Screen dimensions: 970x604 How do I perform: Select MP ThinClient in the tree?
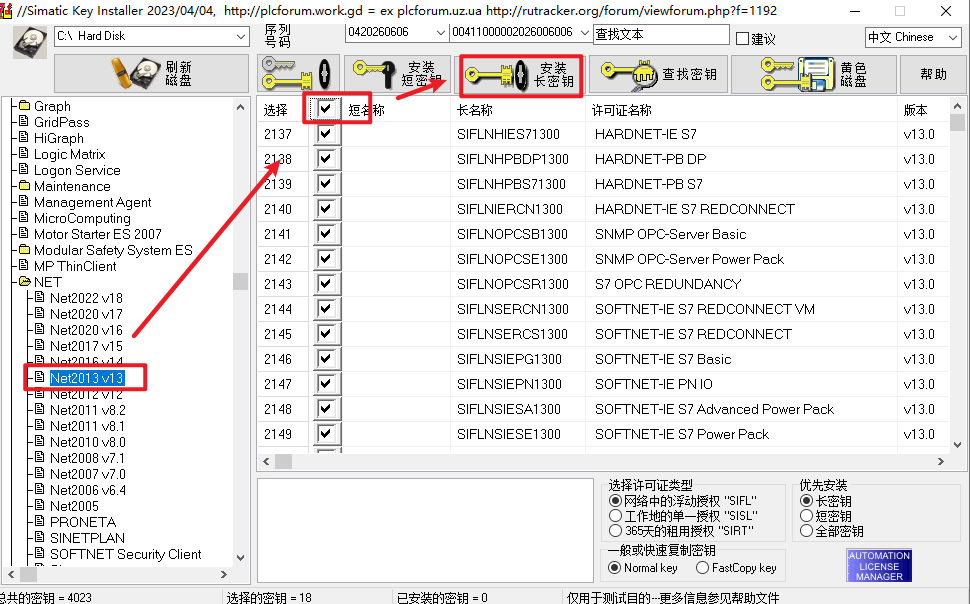[x=75, y=266]
